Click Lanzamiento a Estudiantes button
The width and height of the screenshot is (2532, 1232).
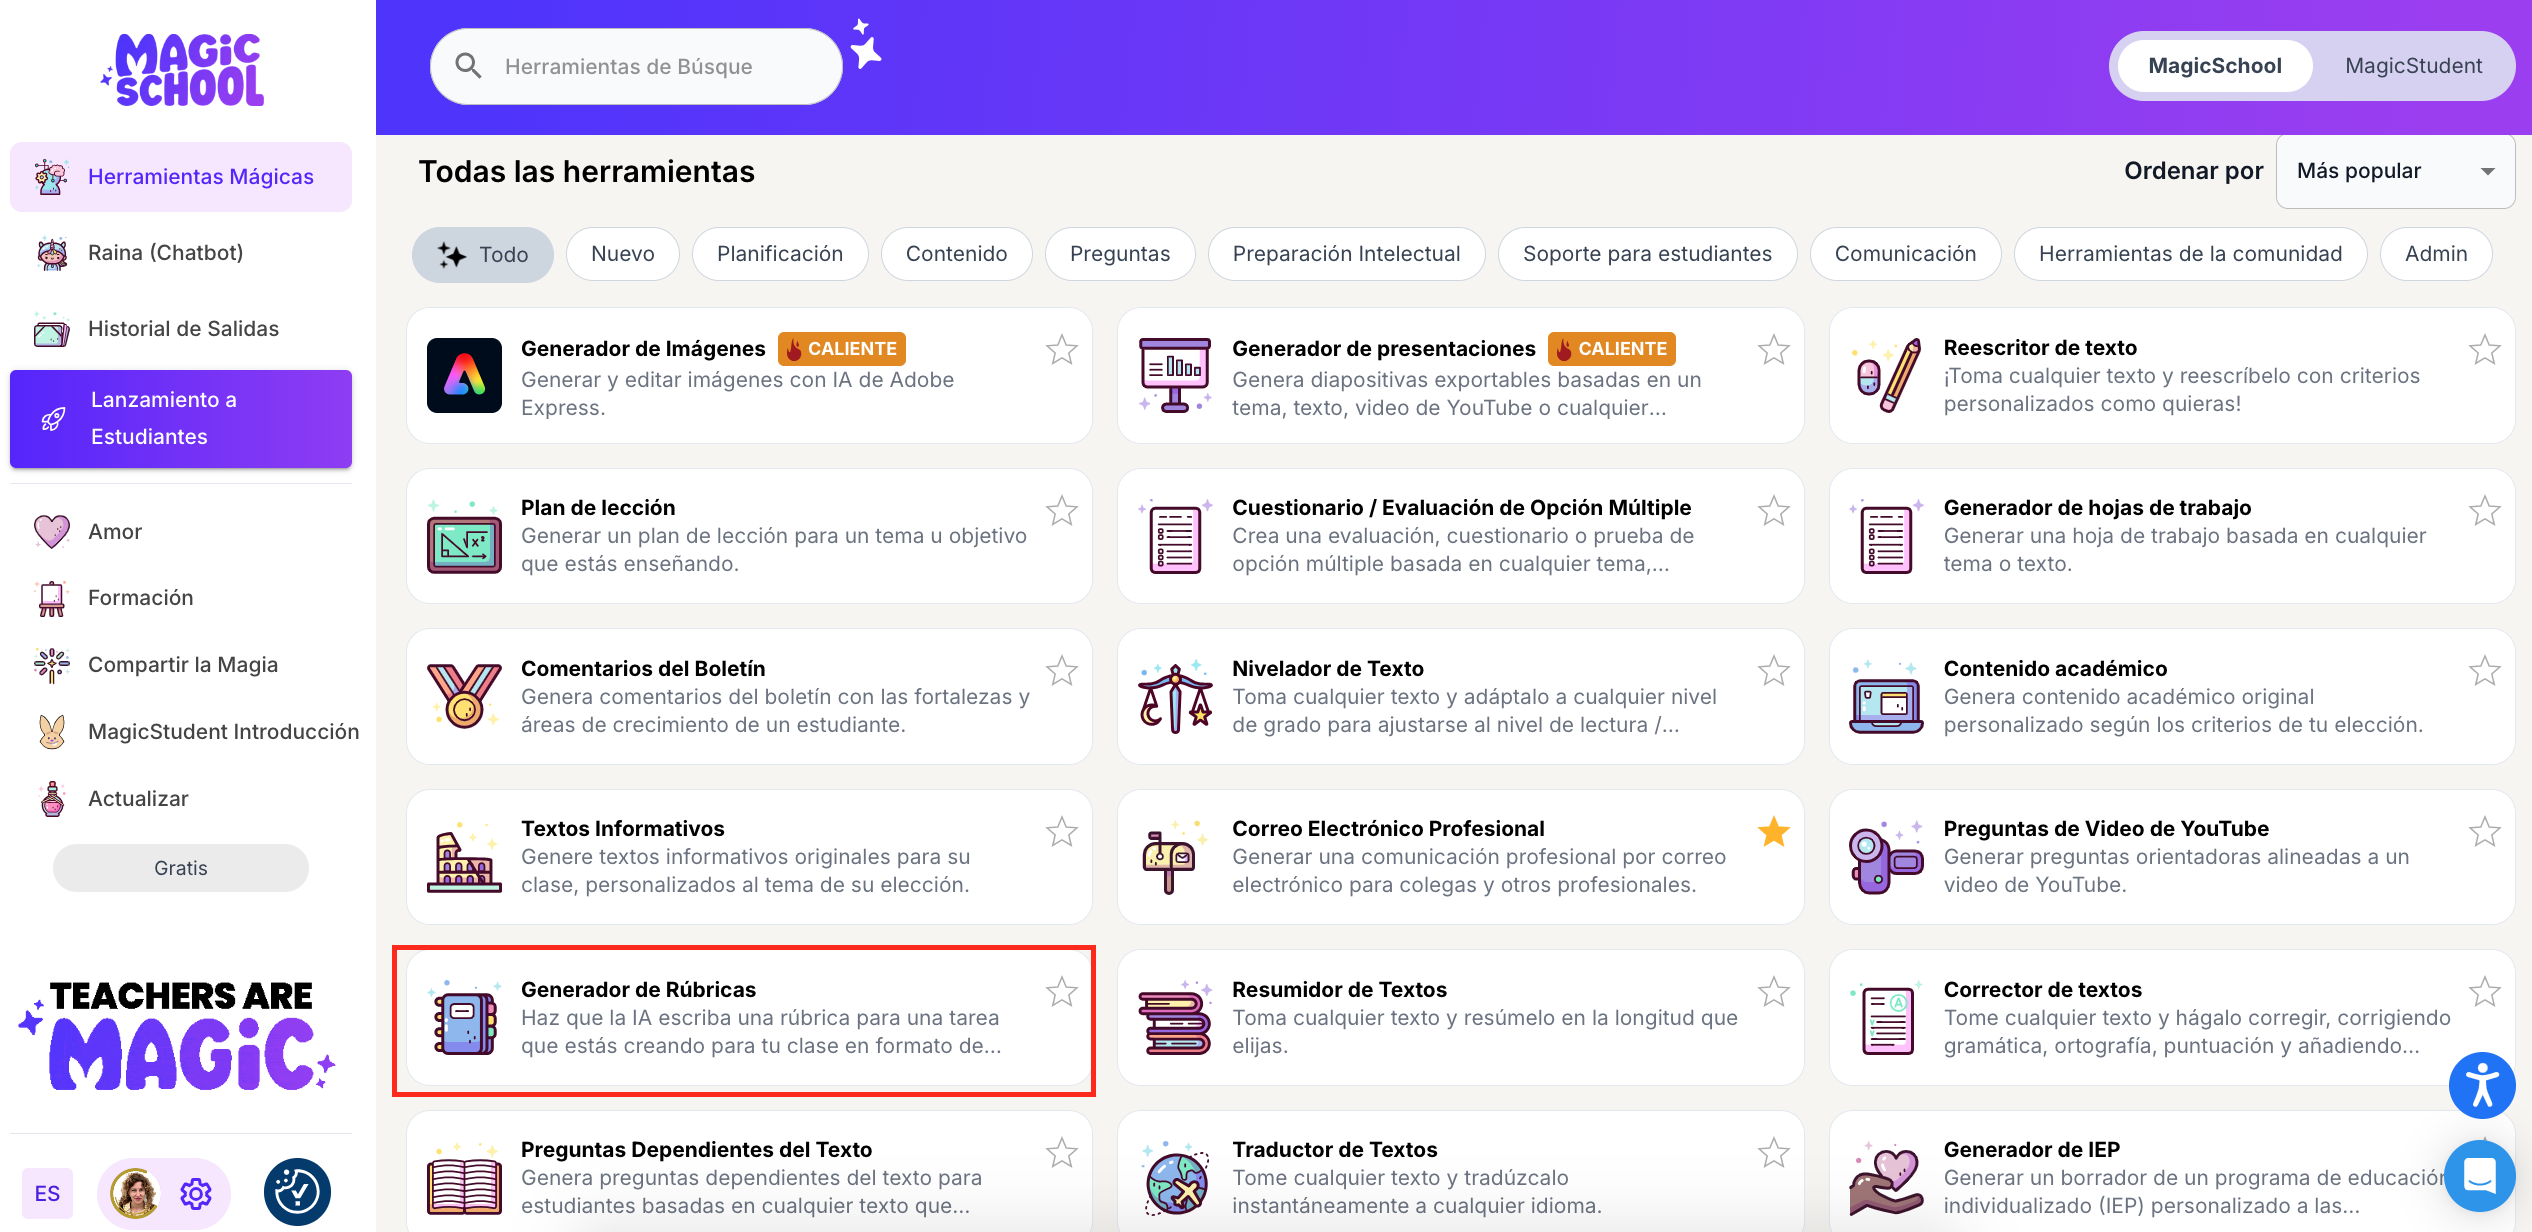click(x=181, y=418)
